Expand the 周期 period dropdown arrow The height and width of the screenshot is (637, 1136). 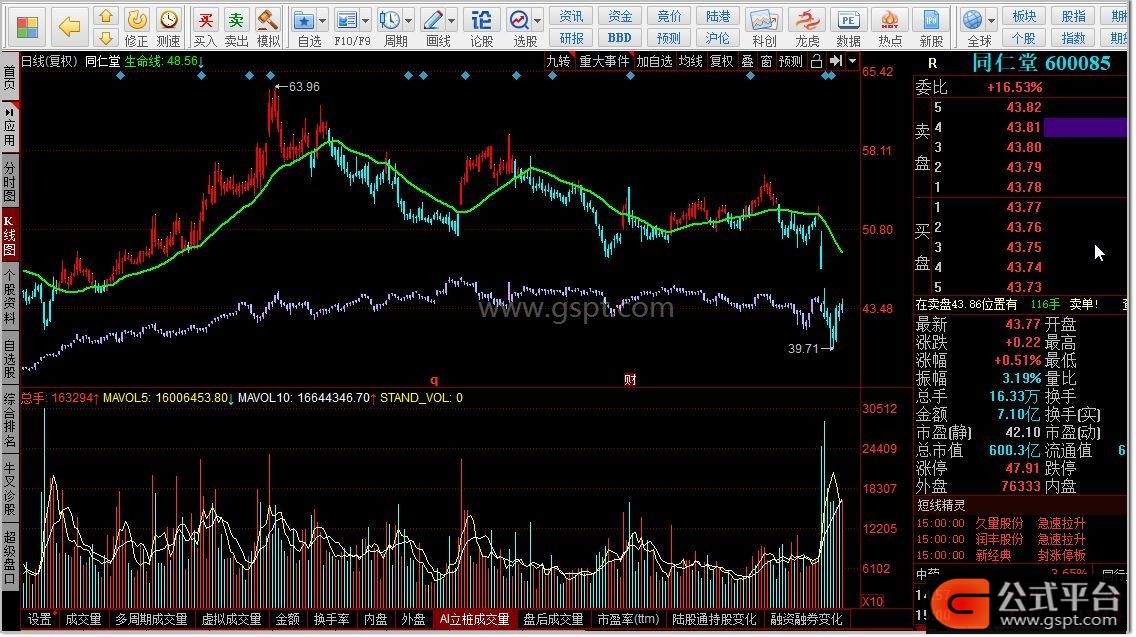[x=409, y=20]
